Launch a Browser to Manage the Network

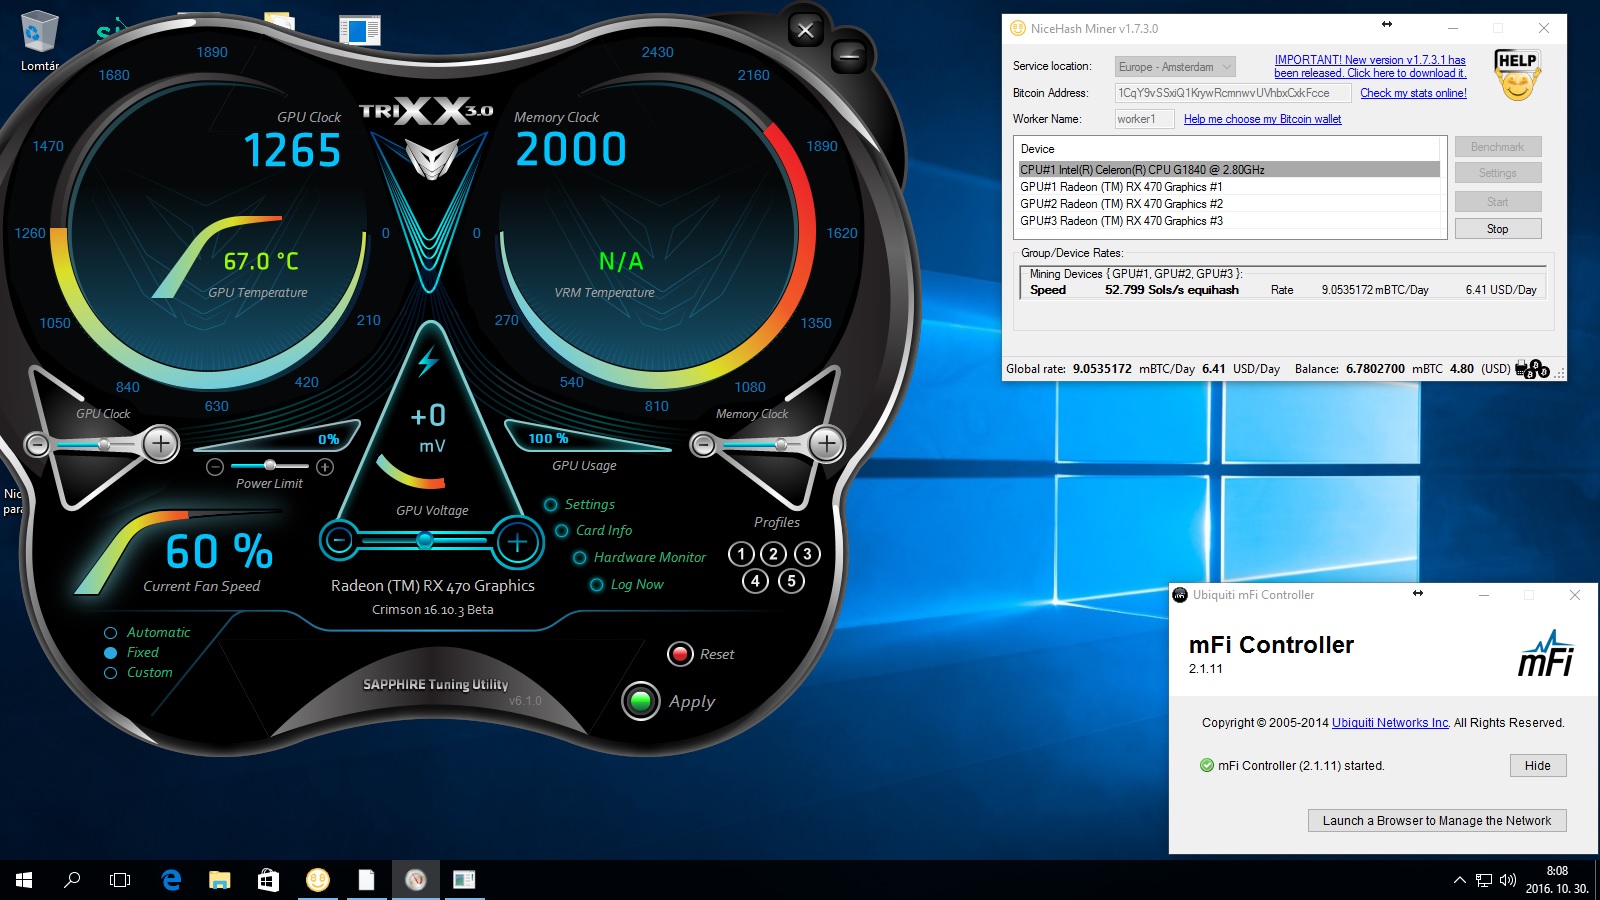coord(1437,821)
